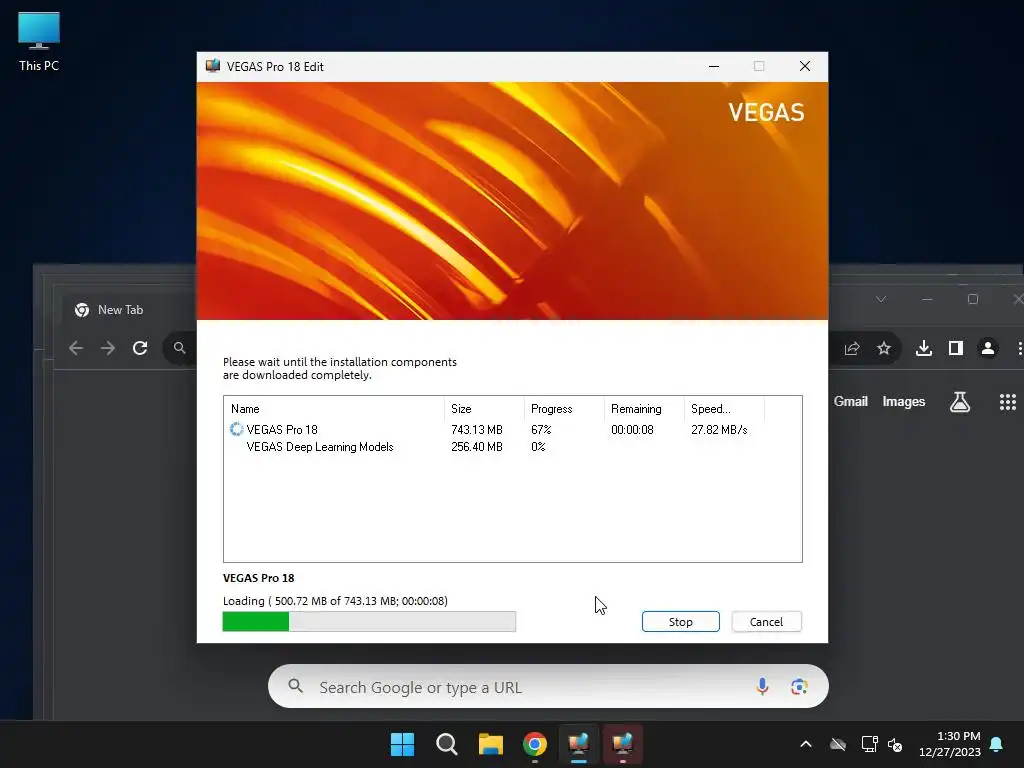
Task: Click the 256.40 MB size value
Action: point(477,447)
